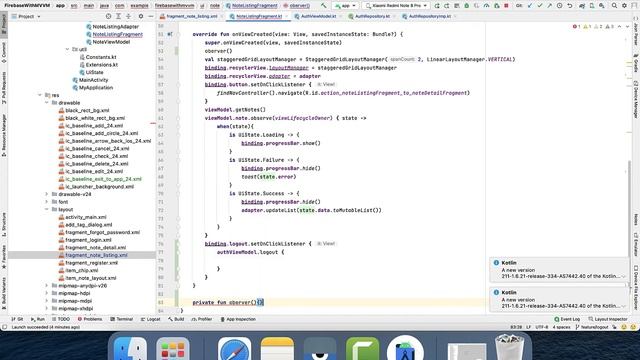Open the Device Manager side panel
The height and width of the screenshot is (360, 640).
click(x=636, y=99)
